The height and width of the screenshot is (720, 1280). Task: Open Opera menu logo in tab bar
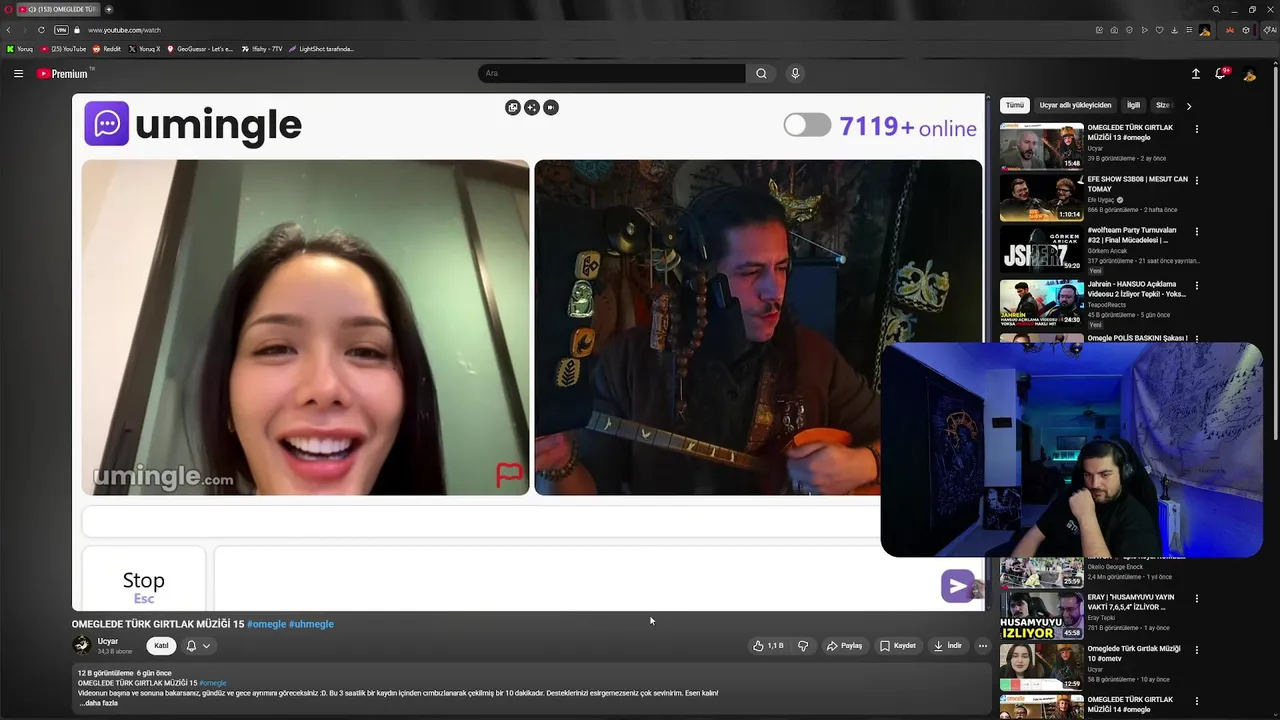[x=8, y=9]
